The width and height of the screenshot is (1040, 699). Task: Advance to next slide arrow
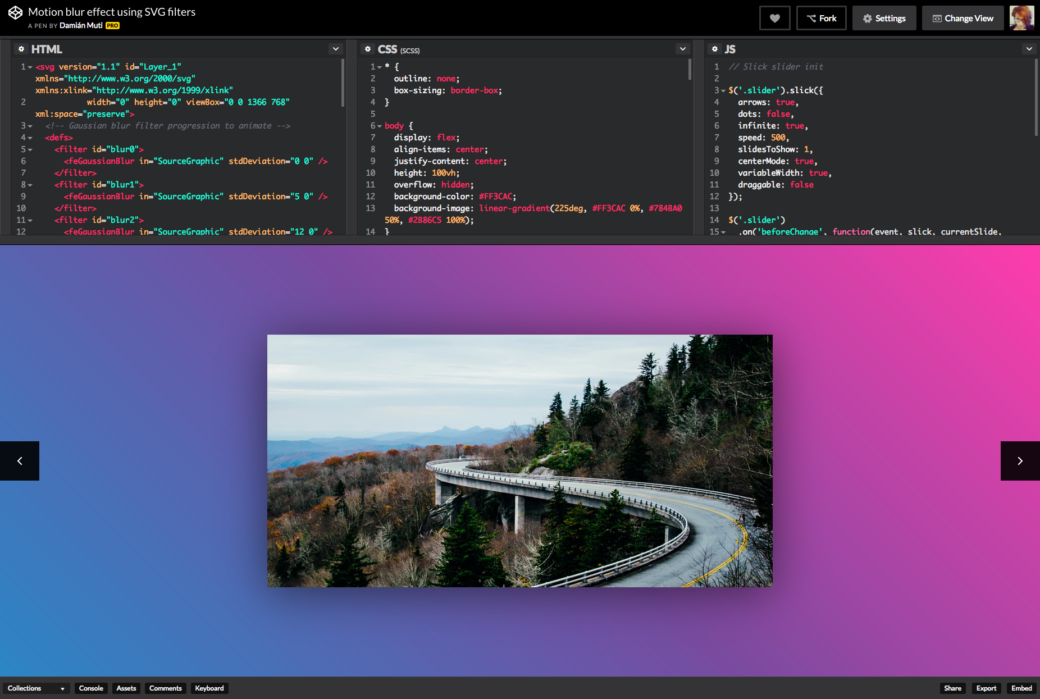[x=1020, y=461]
